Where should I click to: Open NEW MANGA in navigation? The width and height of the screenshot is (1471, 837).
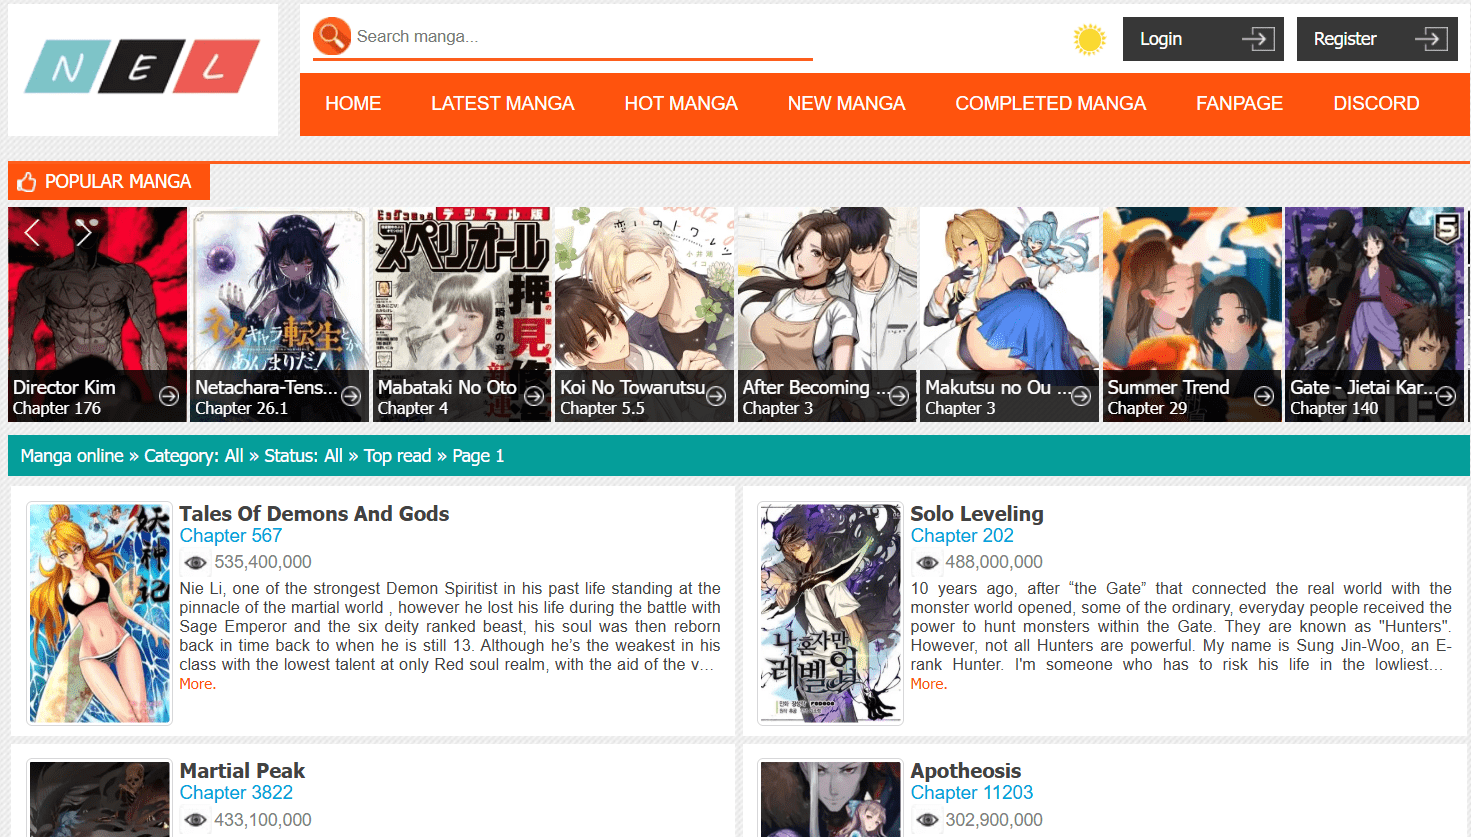(846, 104)
